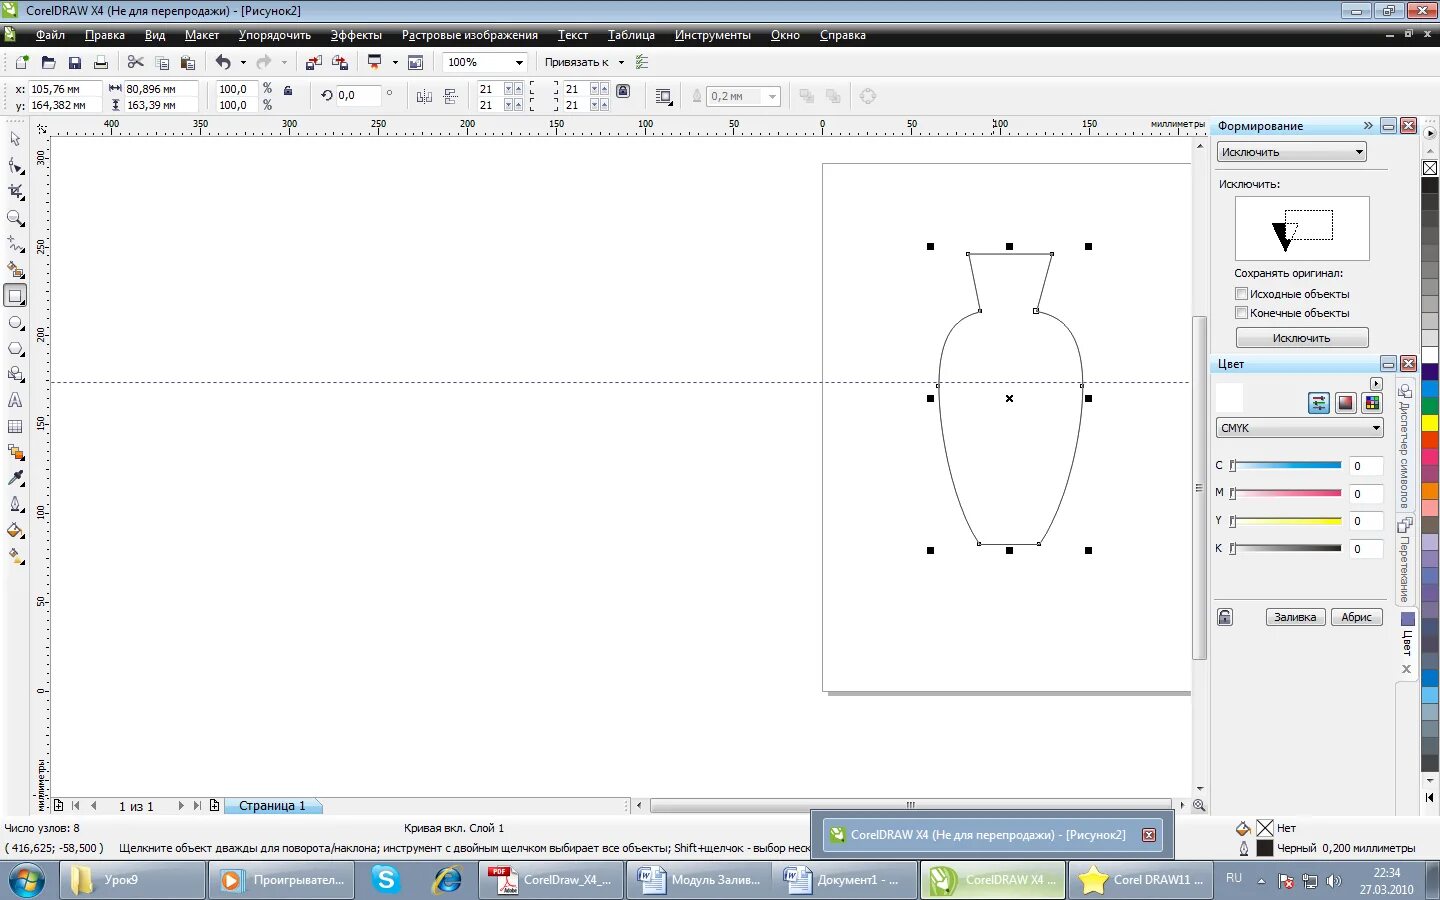This screenshot has width=1440, height=900.
Task: Open the Упорядочить menu
Action: point(275,35)
